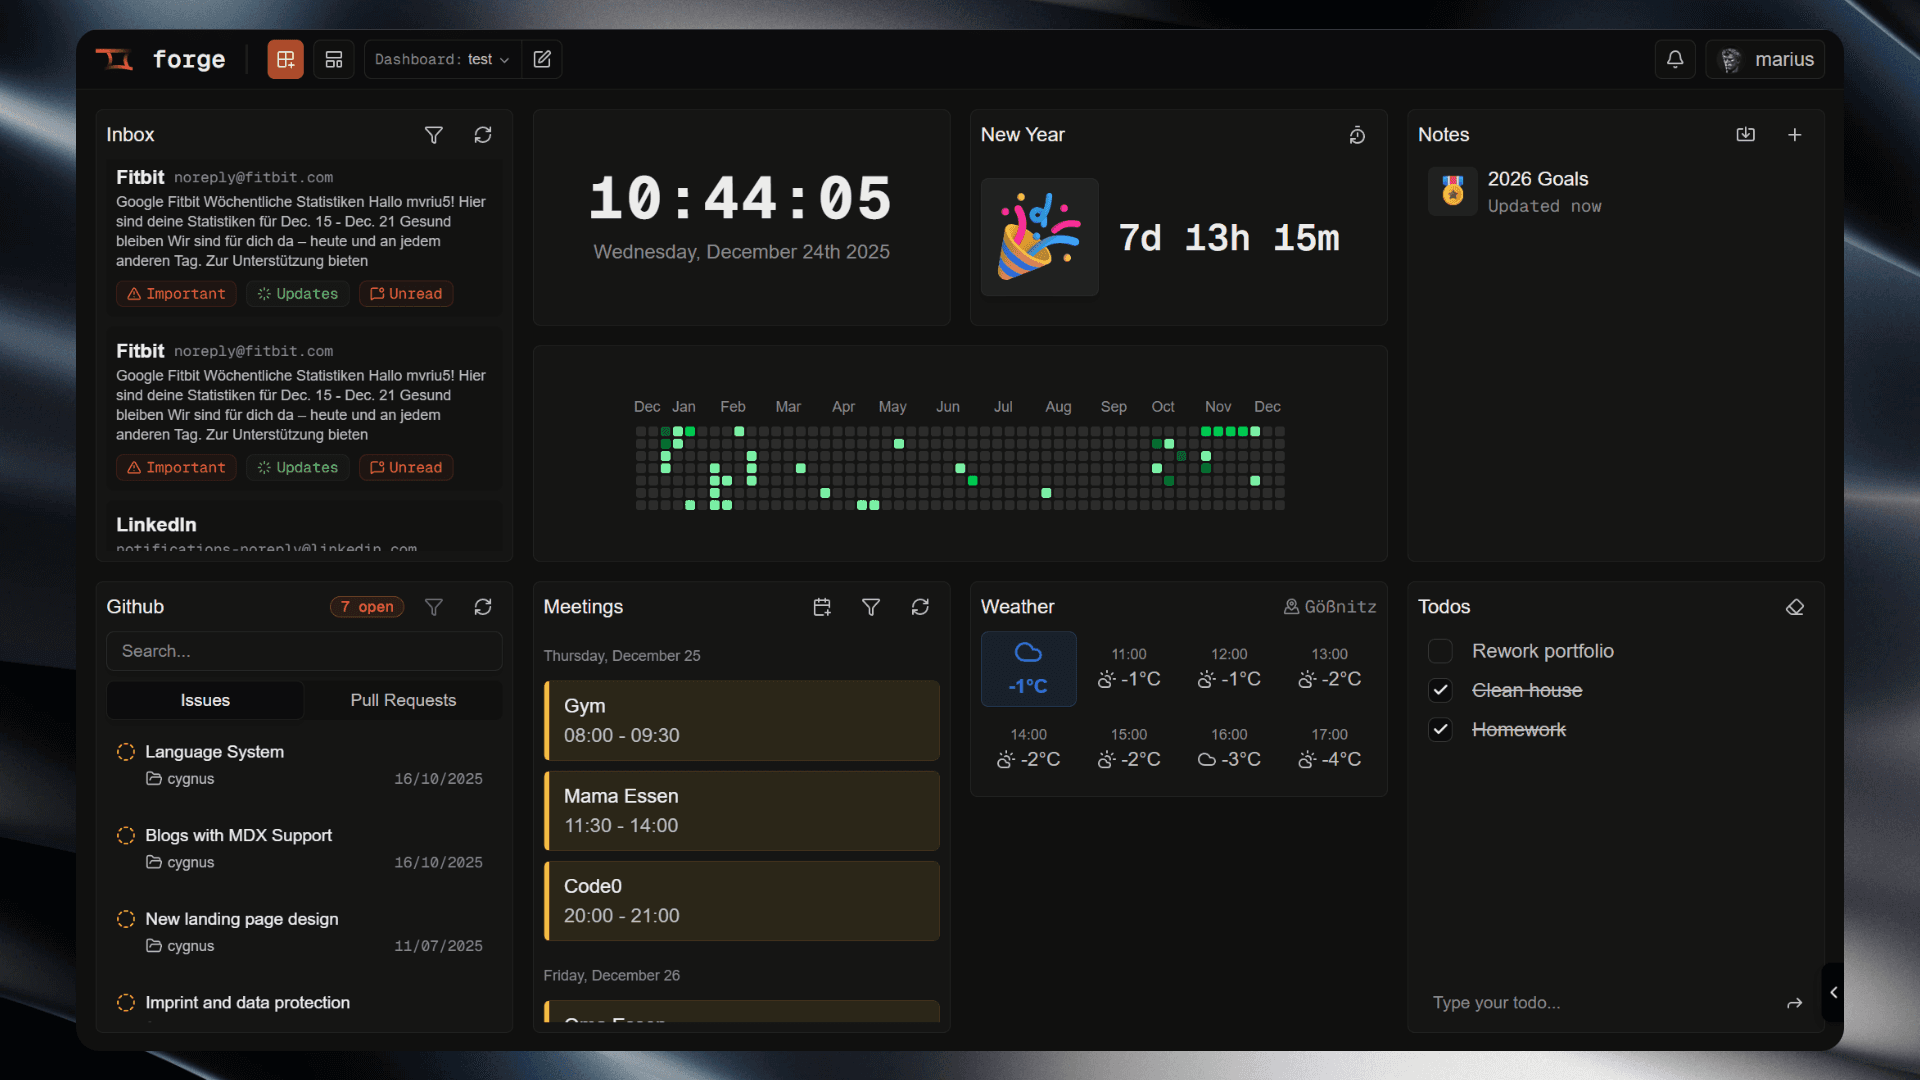Screen dimensions: 1920x1080
Task: Submit todo with arrow icon
Action: coord(1795,1003)
